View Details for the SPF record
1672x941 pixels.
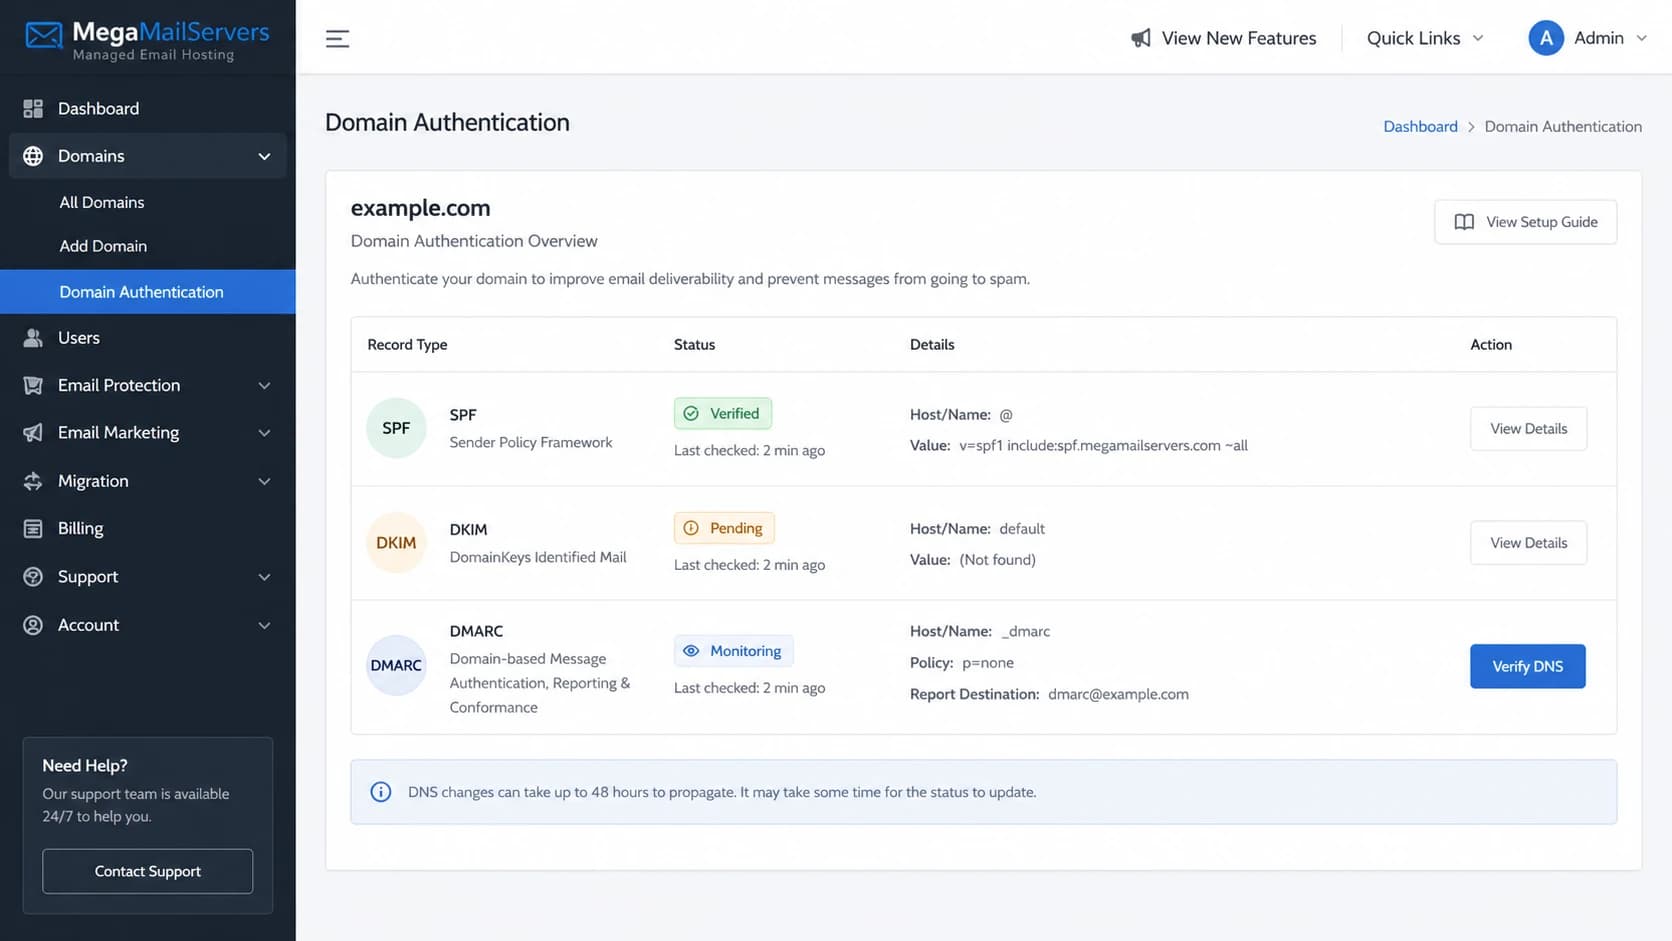coord(1528,428)
